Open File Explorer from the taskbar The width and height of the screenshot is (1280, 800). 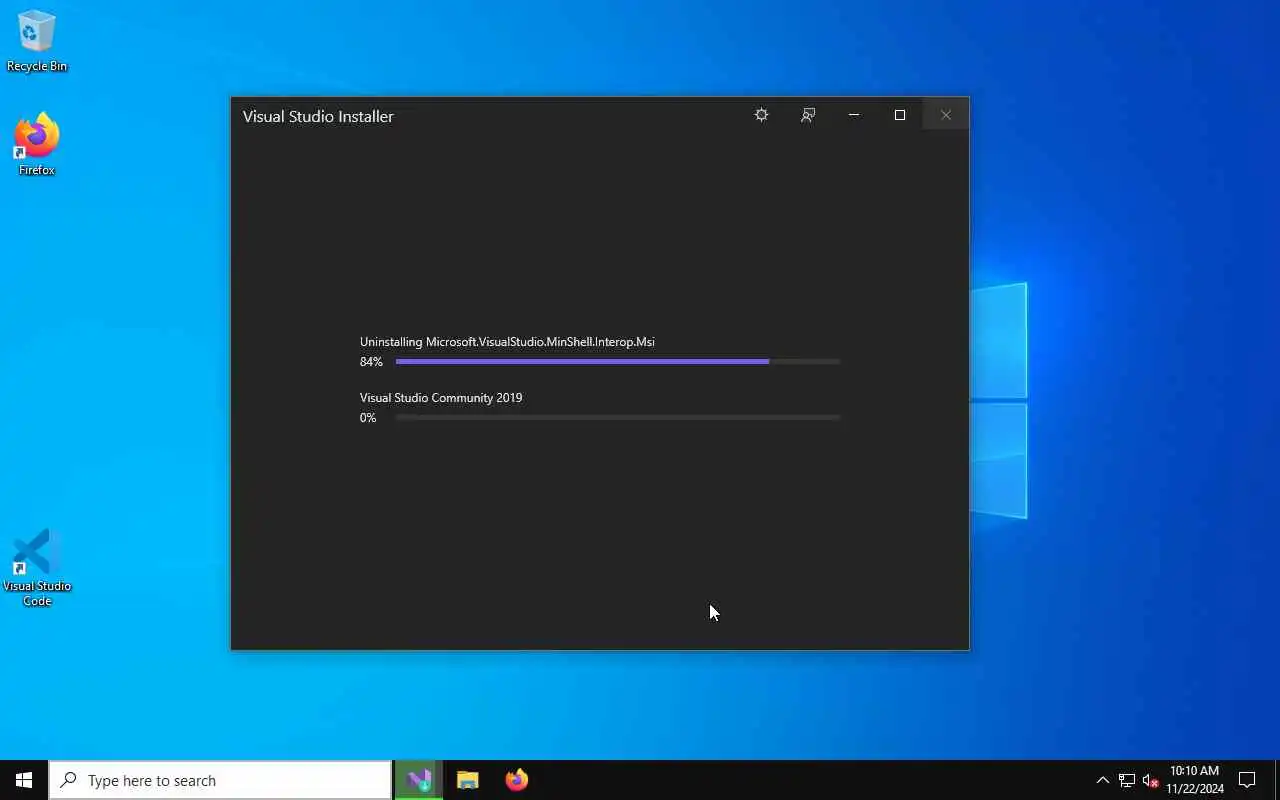467,780
